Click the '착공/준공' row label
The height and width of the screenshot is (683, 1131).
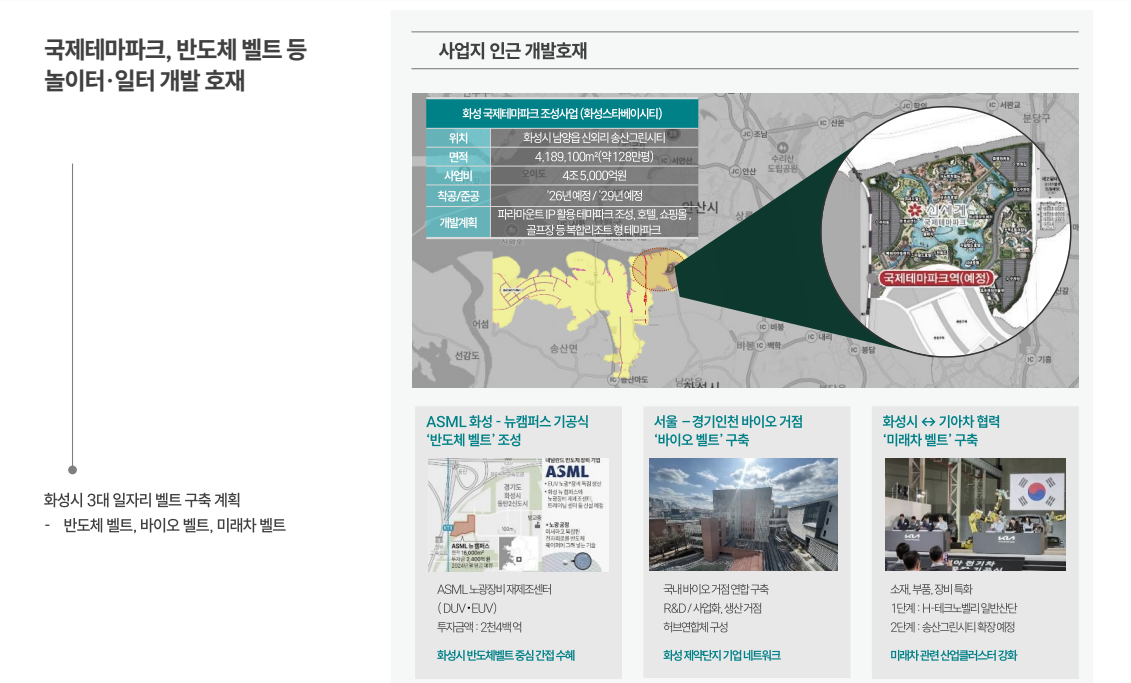pyautogui.click(x=458, y=195)
